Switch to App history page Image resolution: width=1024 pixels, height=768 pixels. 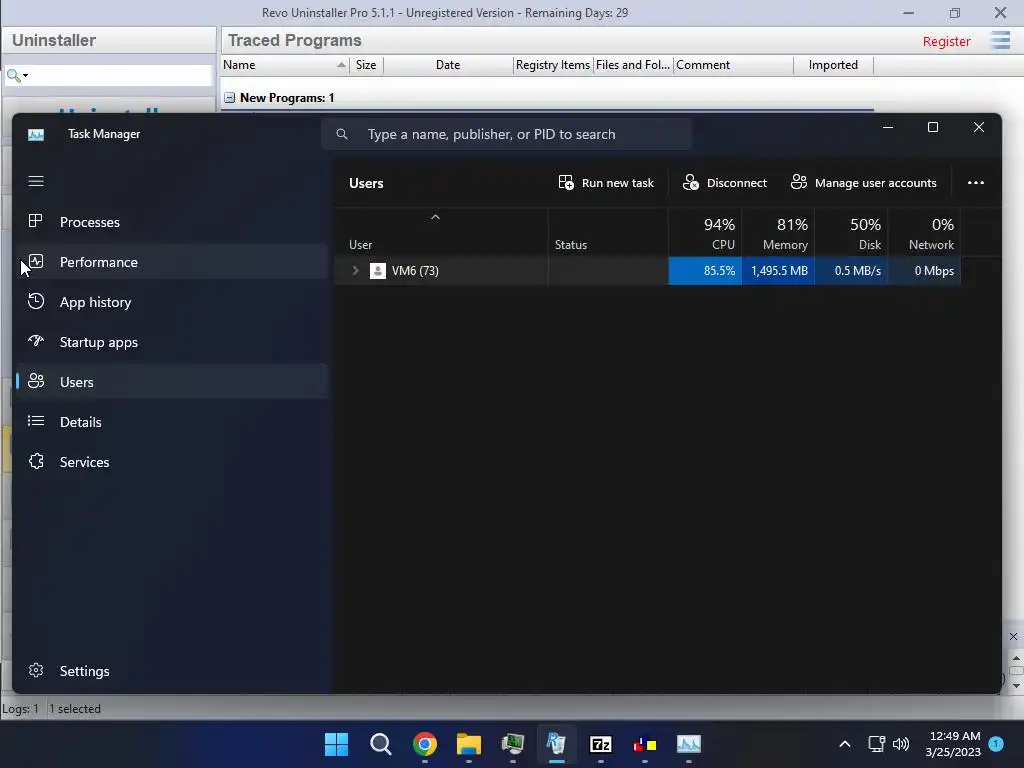click(x=172, y=302)
